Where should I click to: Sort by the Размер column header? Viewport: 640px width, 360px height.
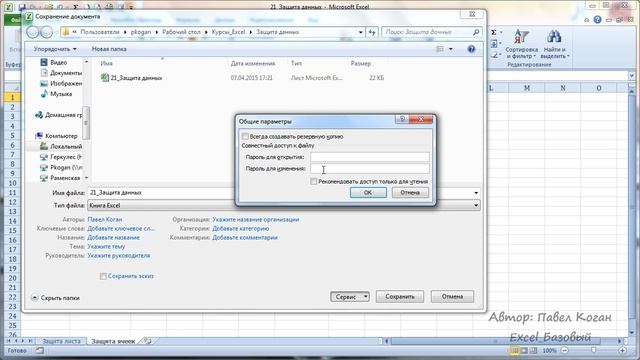click(x=360, y=63)
